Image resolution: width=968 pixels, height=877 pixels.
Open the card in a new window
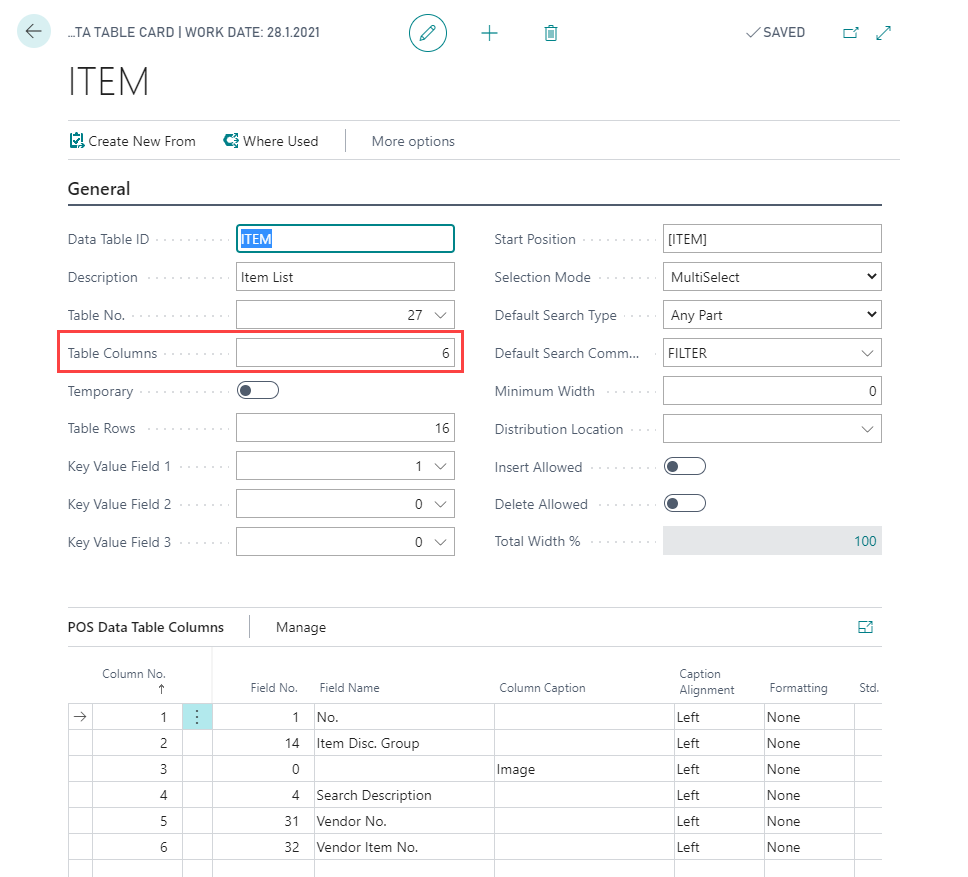(851, 33)
